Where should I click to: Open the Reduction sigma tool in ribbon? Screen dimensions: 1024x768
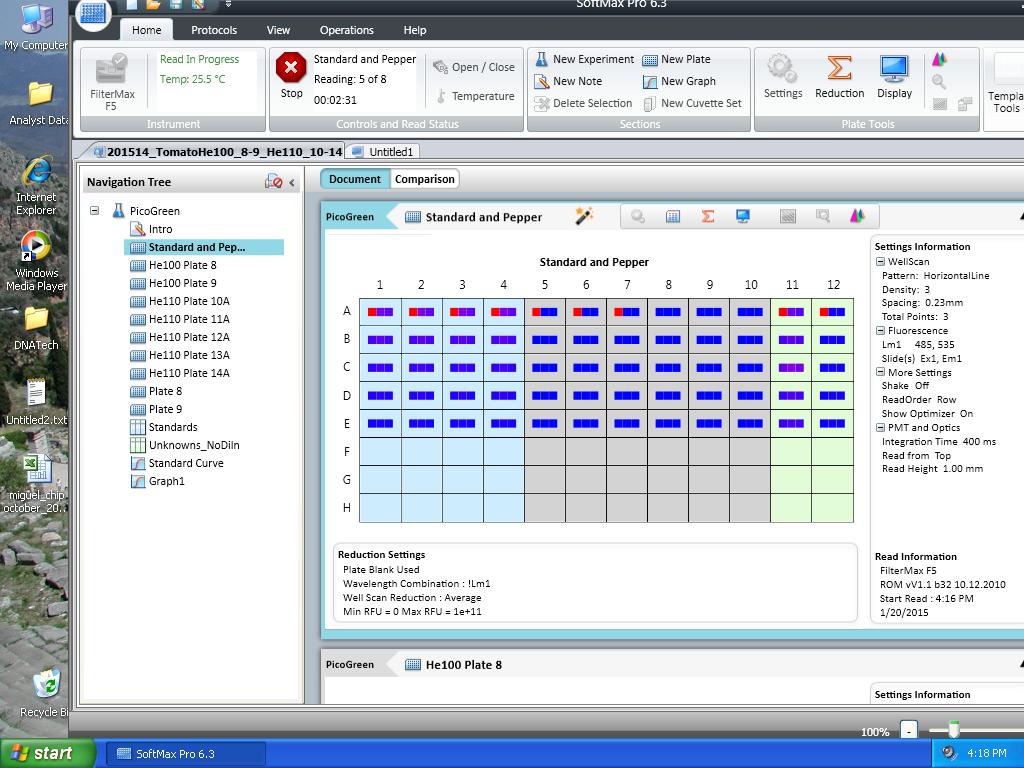coord(839,75)
